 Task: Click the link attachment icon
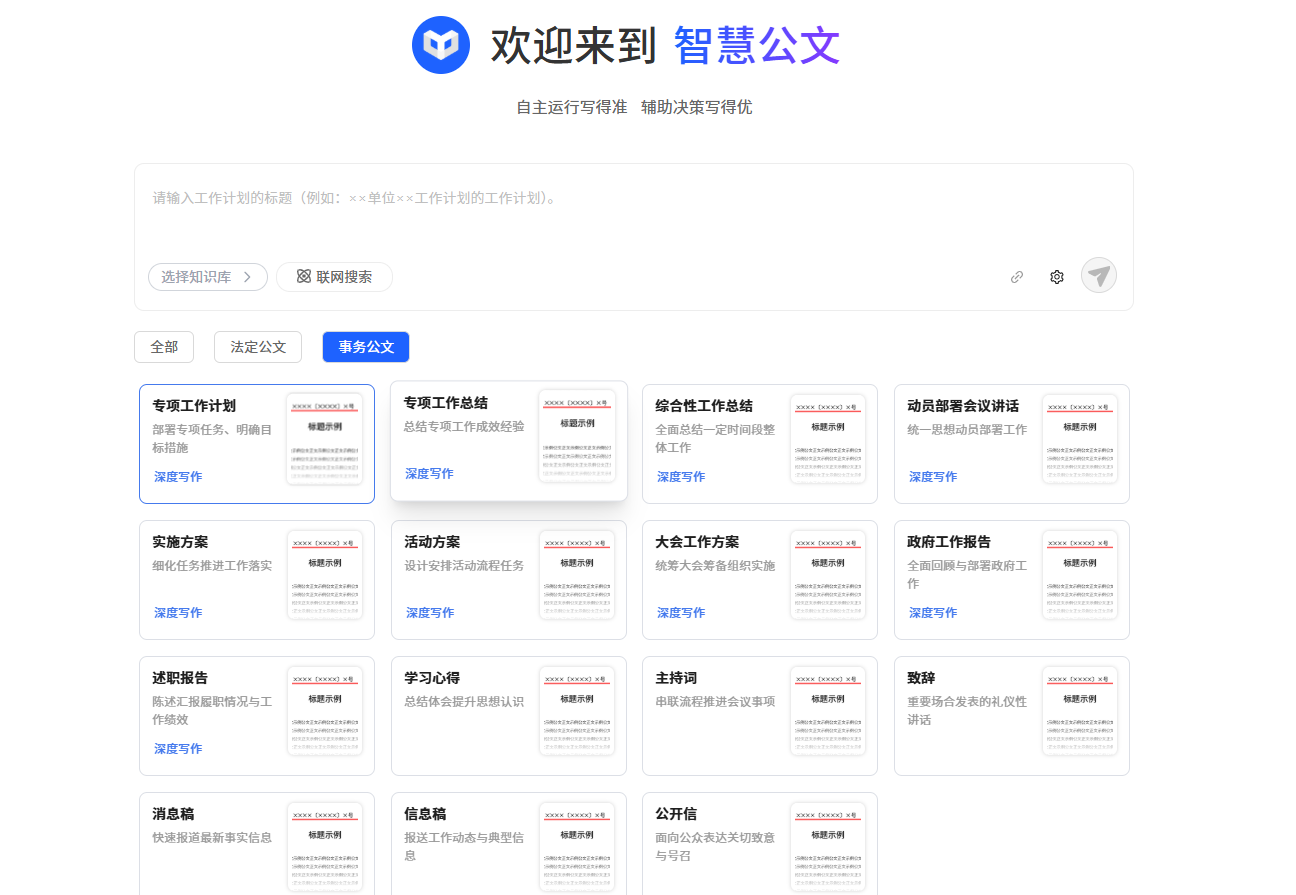tap(1016, 277)
